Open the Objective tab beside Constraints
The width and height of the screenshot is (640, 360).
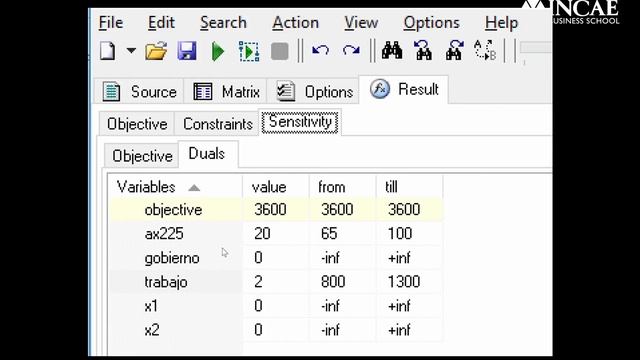coord(137,124)
